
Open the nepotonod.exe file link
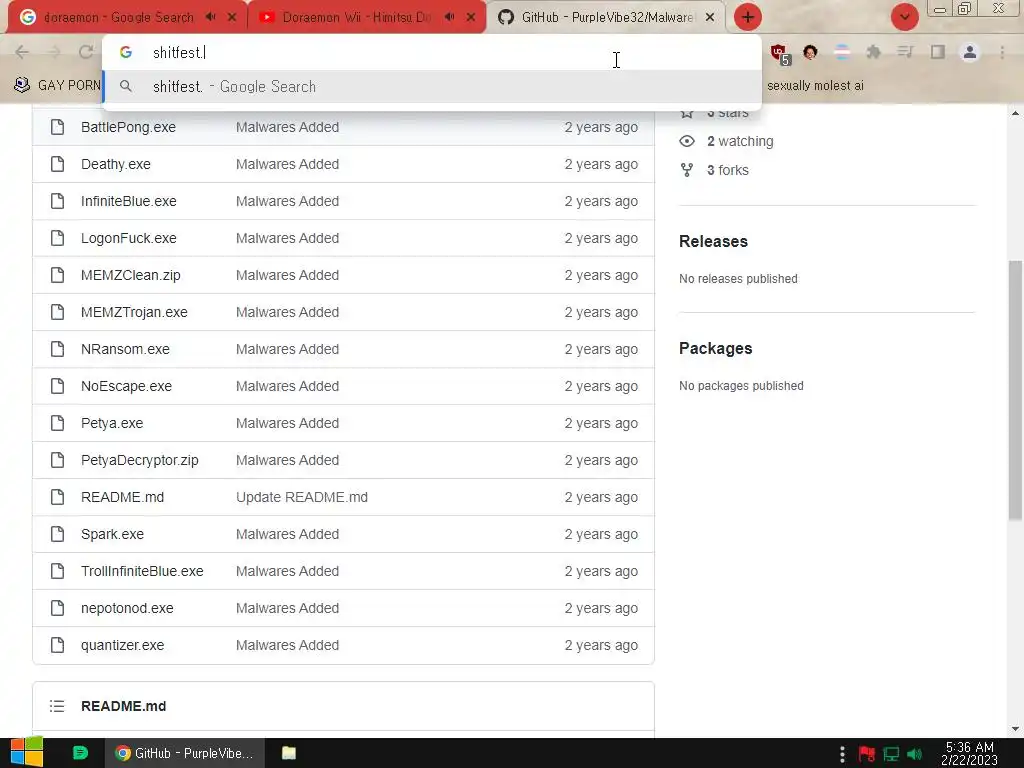127,609
